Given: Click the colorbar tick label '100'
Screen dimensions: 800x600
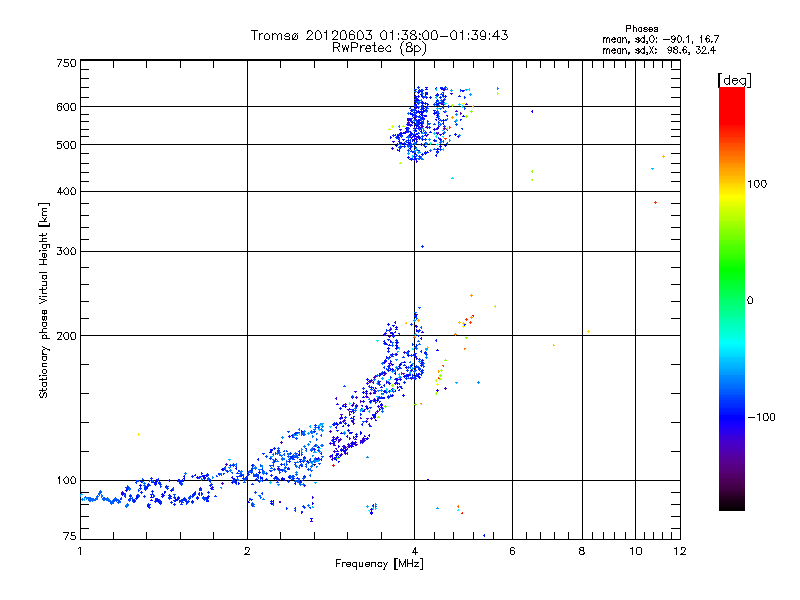Looking at the screenshot, I should point(757,184).
